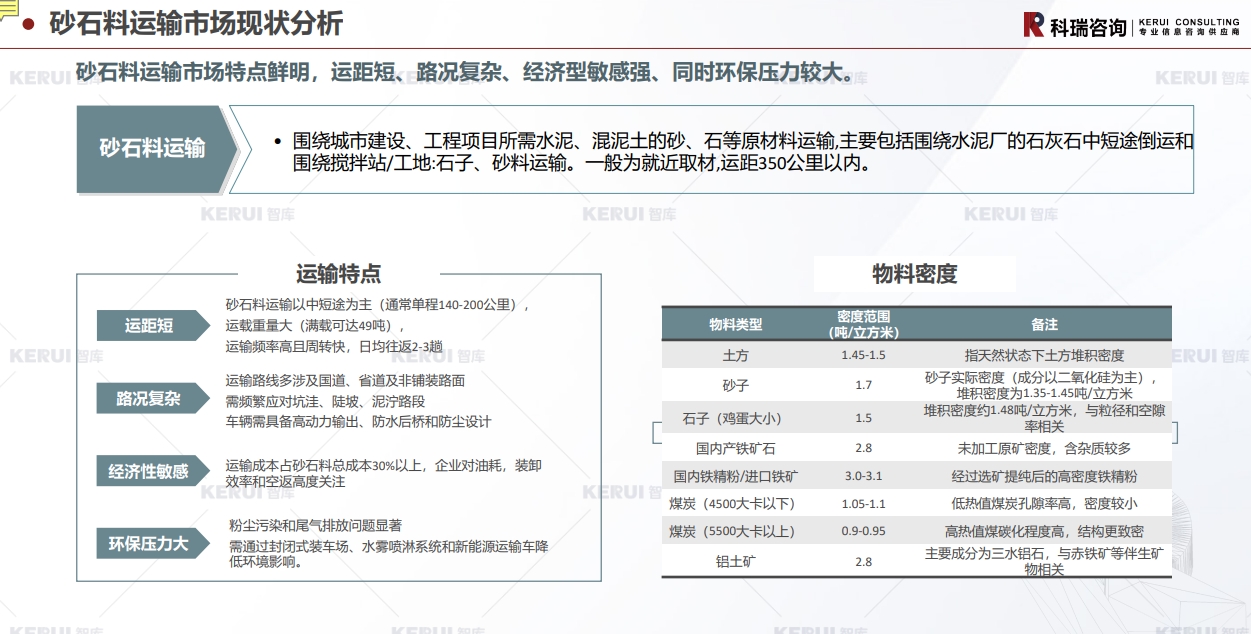Click the 物料密度 section heading
The height and width of the screenshot is (634, 1251).
[x=914, y=274]
